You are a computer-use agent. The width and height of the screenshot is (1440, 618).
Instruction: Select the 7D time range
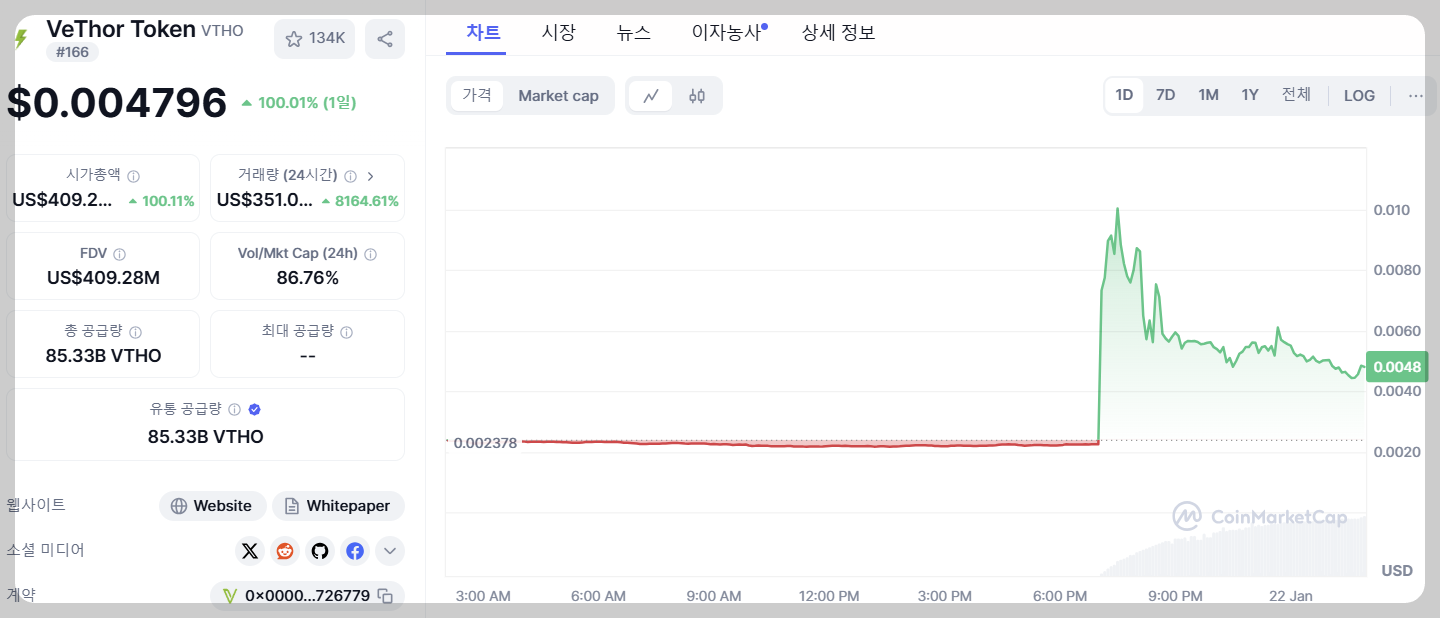click(x=1165, y=95)
